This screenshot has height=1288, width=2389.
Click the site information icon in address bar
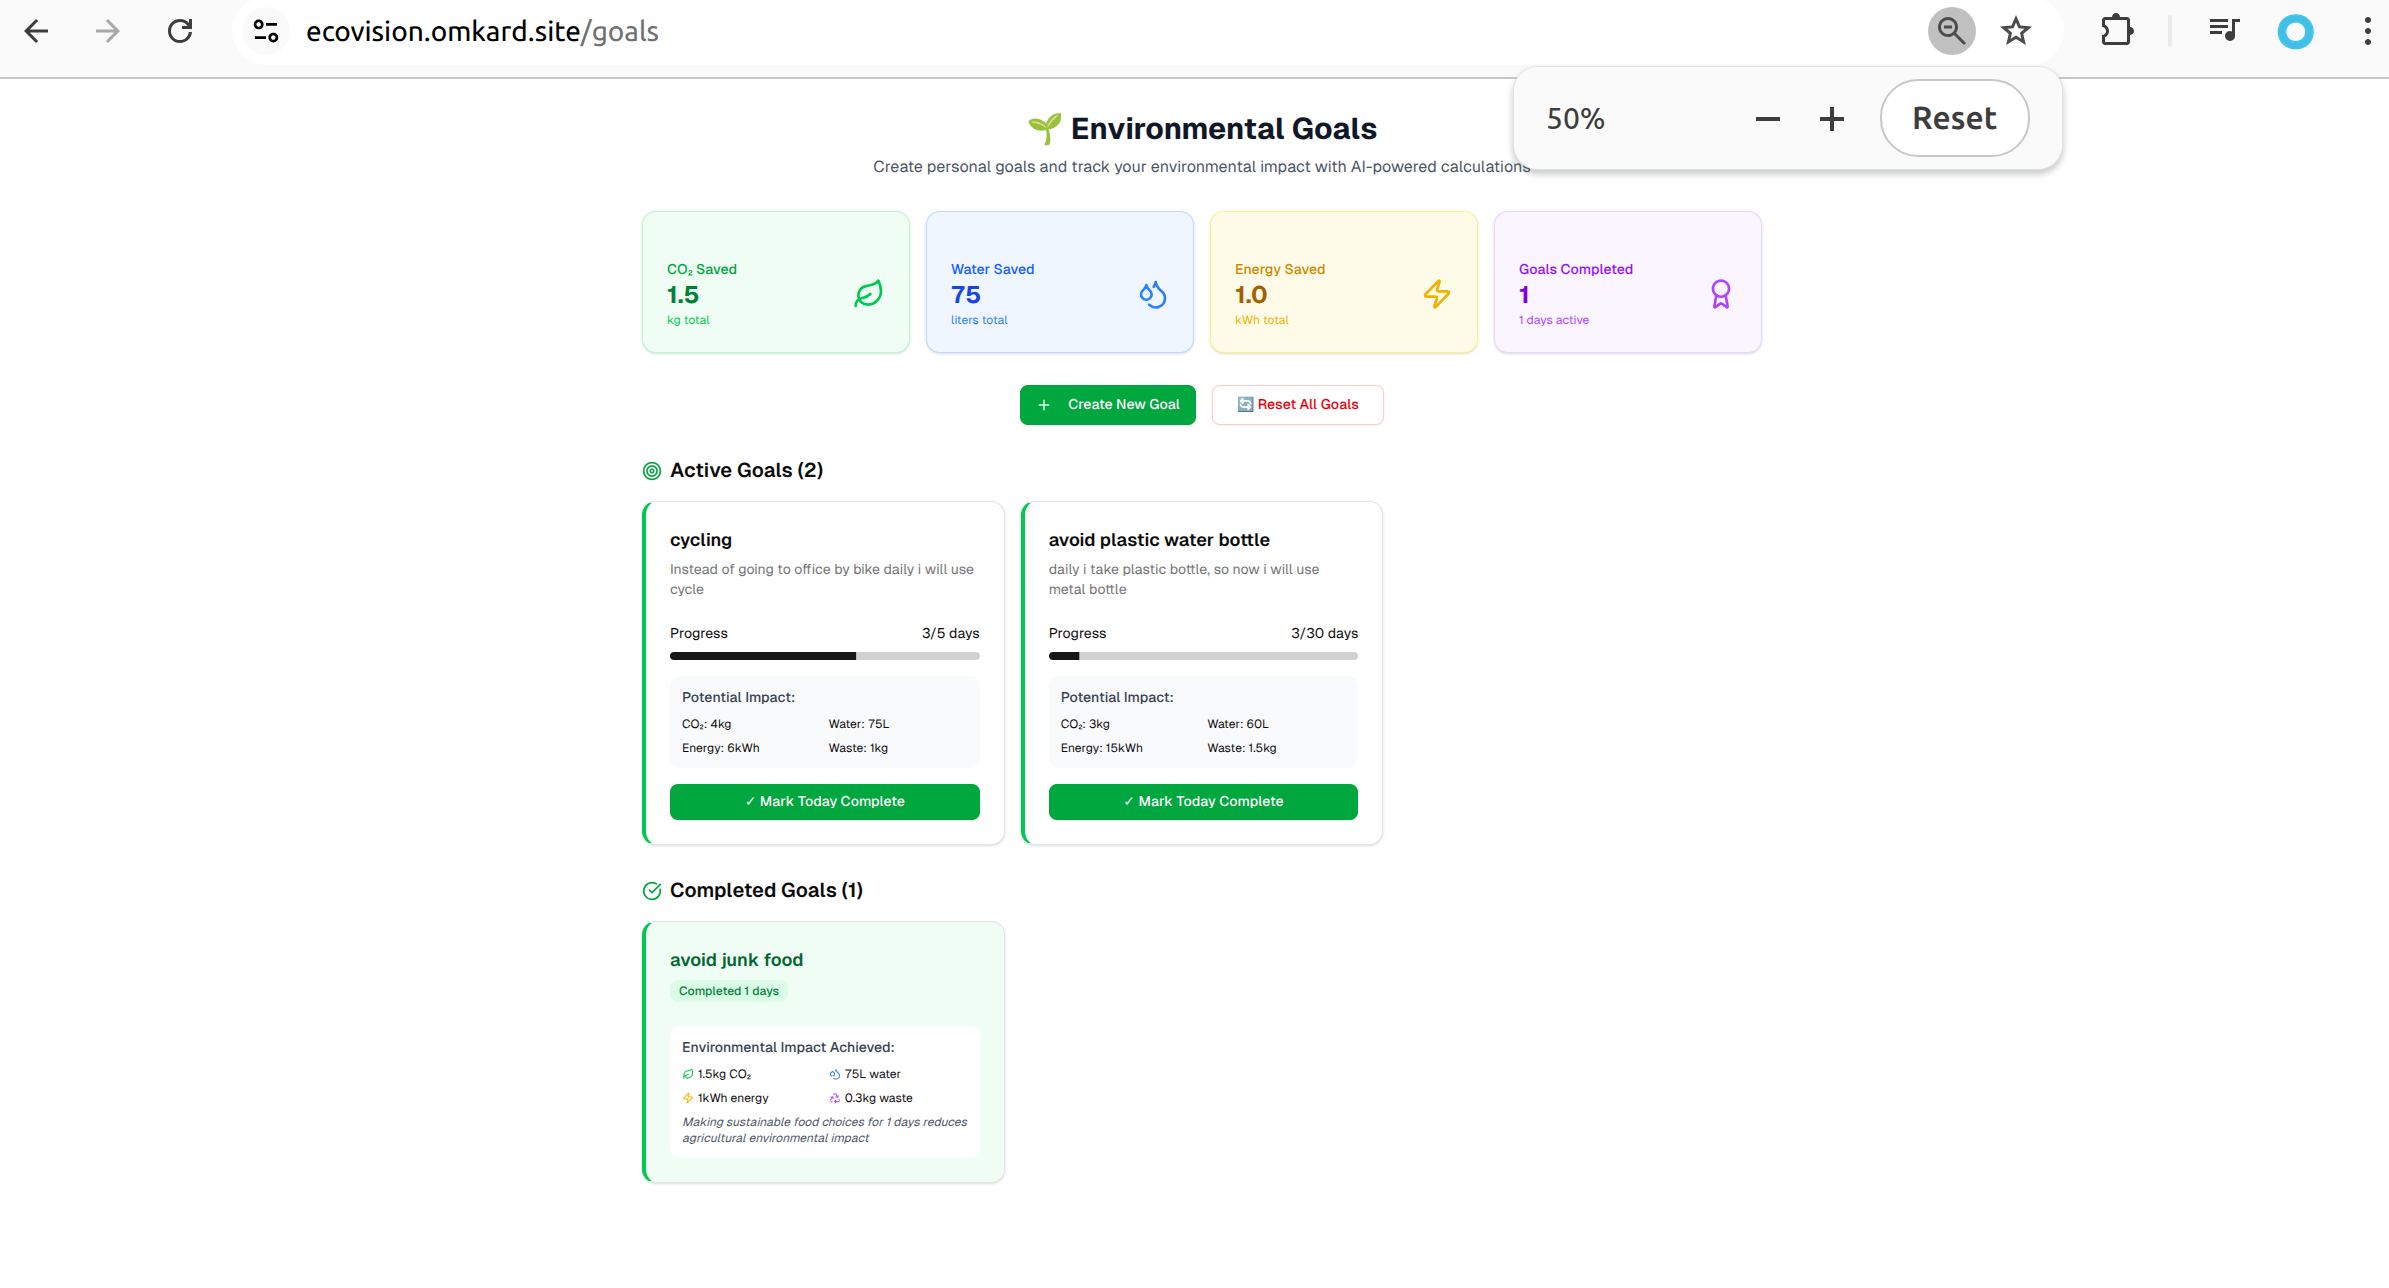point(266,31)
